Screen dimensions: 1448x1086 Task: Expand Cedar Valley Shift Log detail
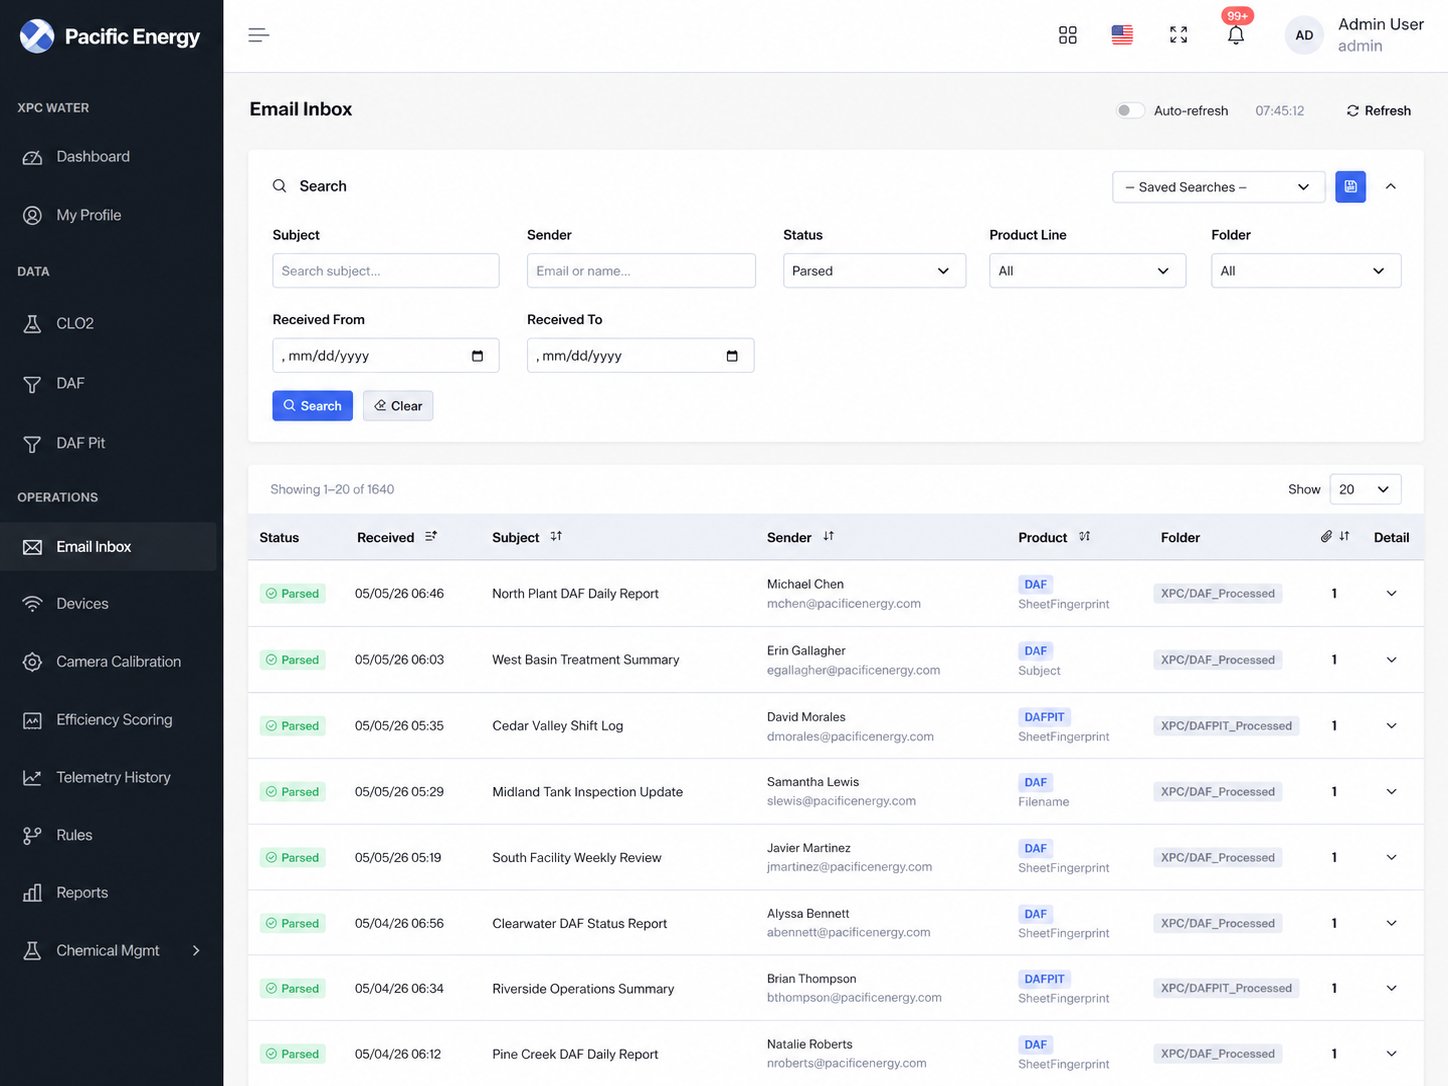(x=1391, y=726)
